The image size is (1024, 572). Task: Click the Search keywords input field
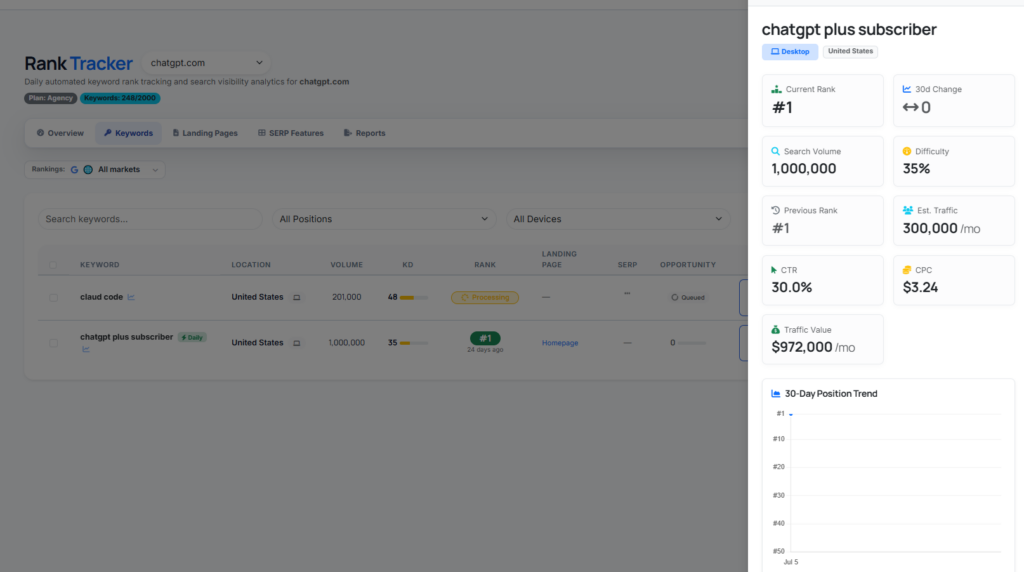pos(150,219)
